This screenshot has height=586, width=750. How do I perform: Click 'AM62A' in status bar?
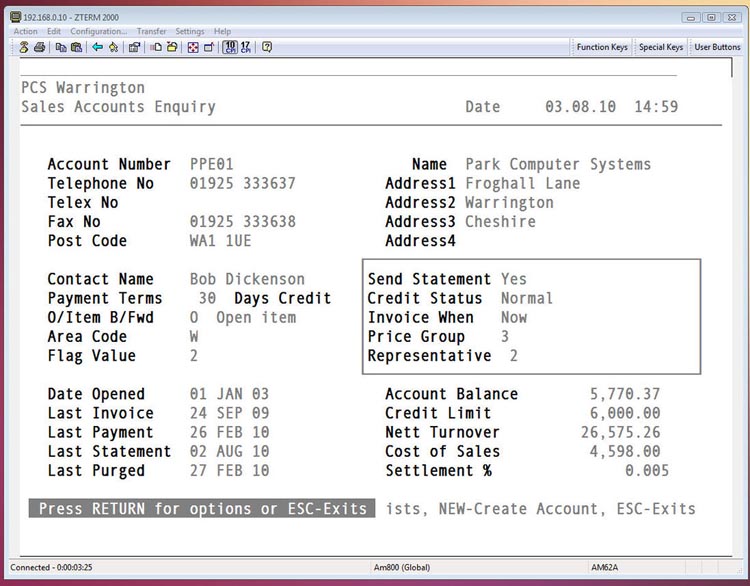pos(605,567)
